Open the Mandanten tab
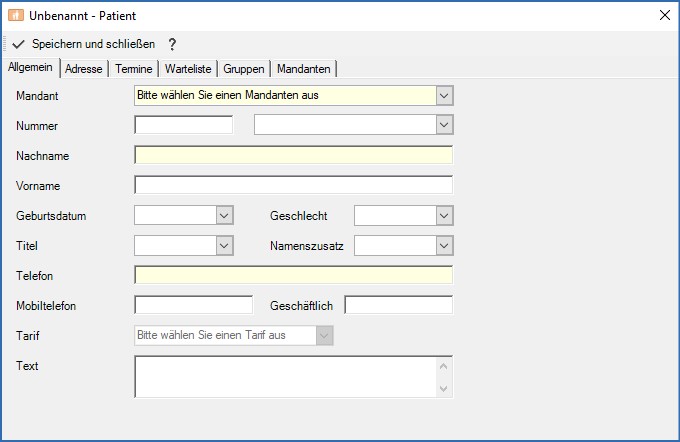680x442 pixels. click(305, 69)
